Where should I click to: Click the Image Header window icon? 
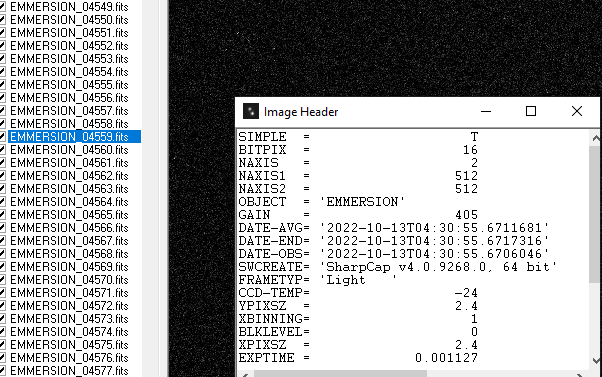(251, 111)
